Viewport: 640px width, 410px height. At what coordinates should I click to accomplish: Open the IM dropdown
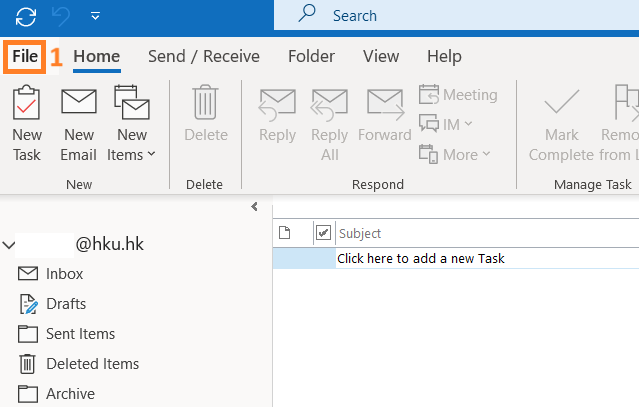tap(446, 124)
